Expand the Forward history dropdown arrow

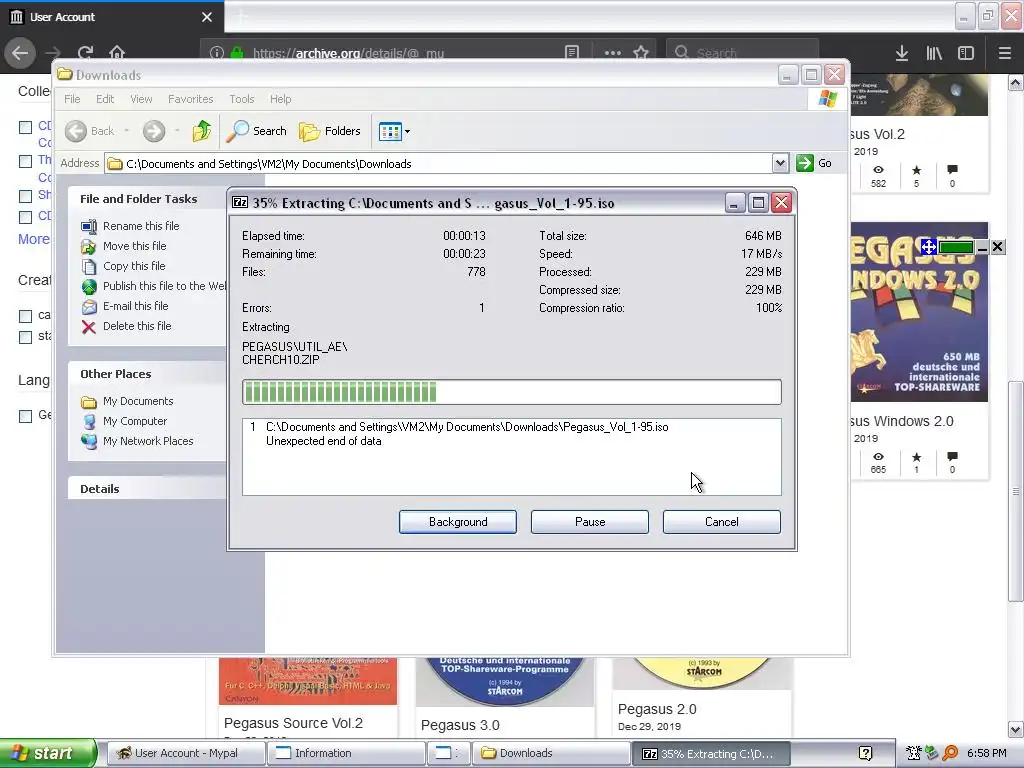click(177, 131)
